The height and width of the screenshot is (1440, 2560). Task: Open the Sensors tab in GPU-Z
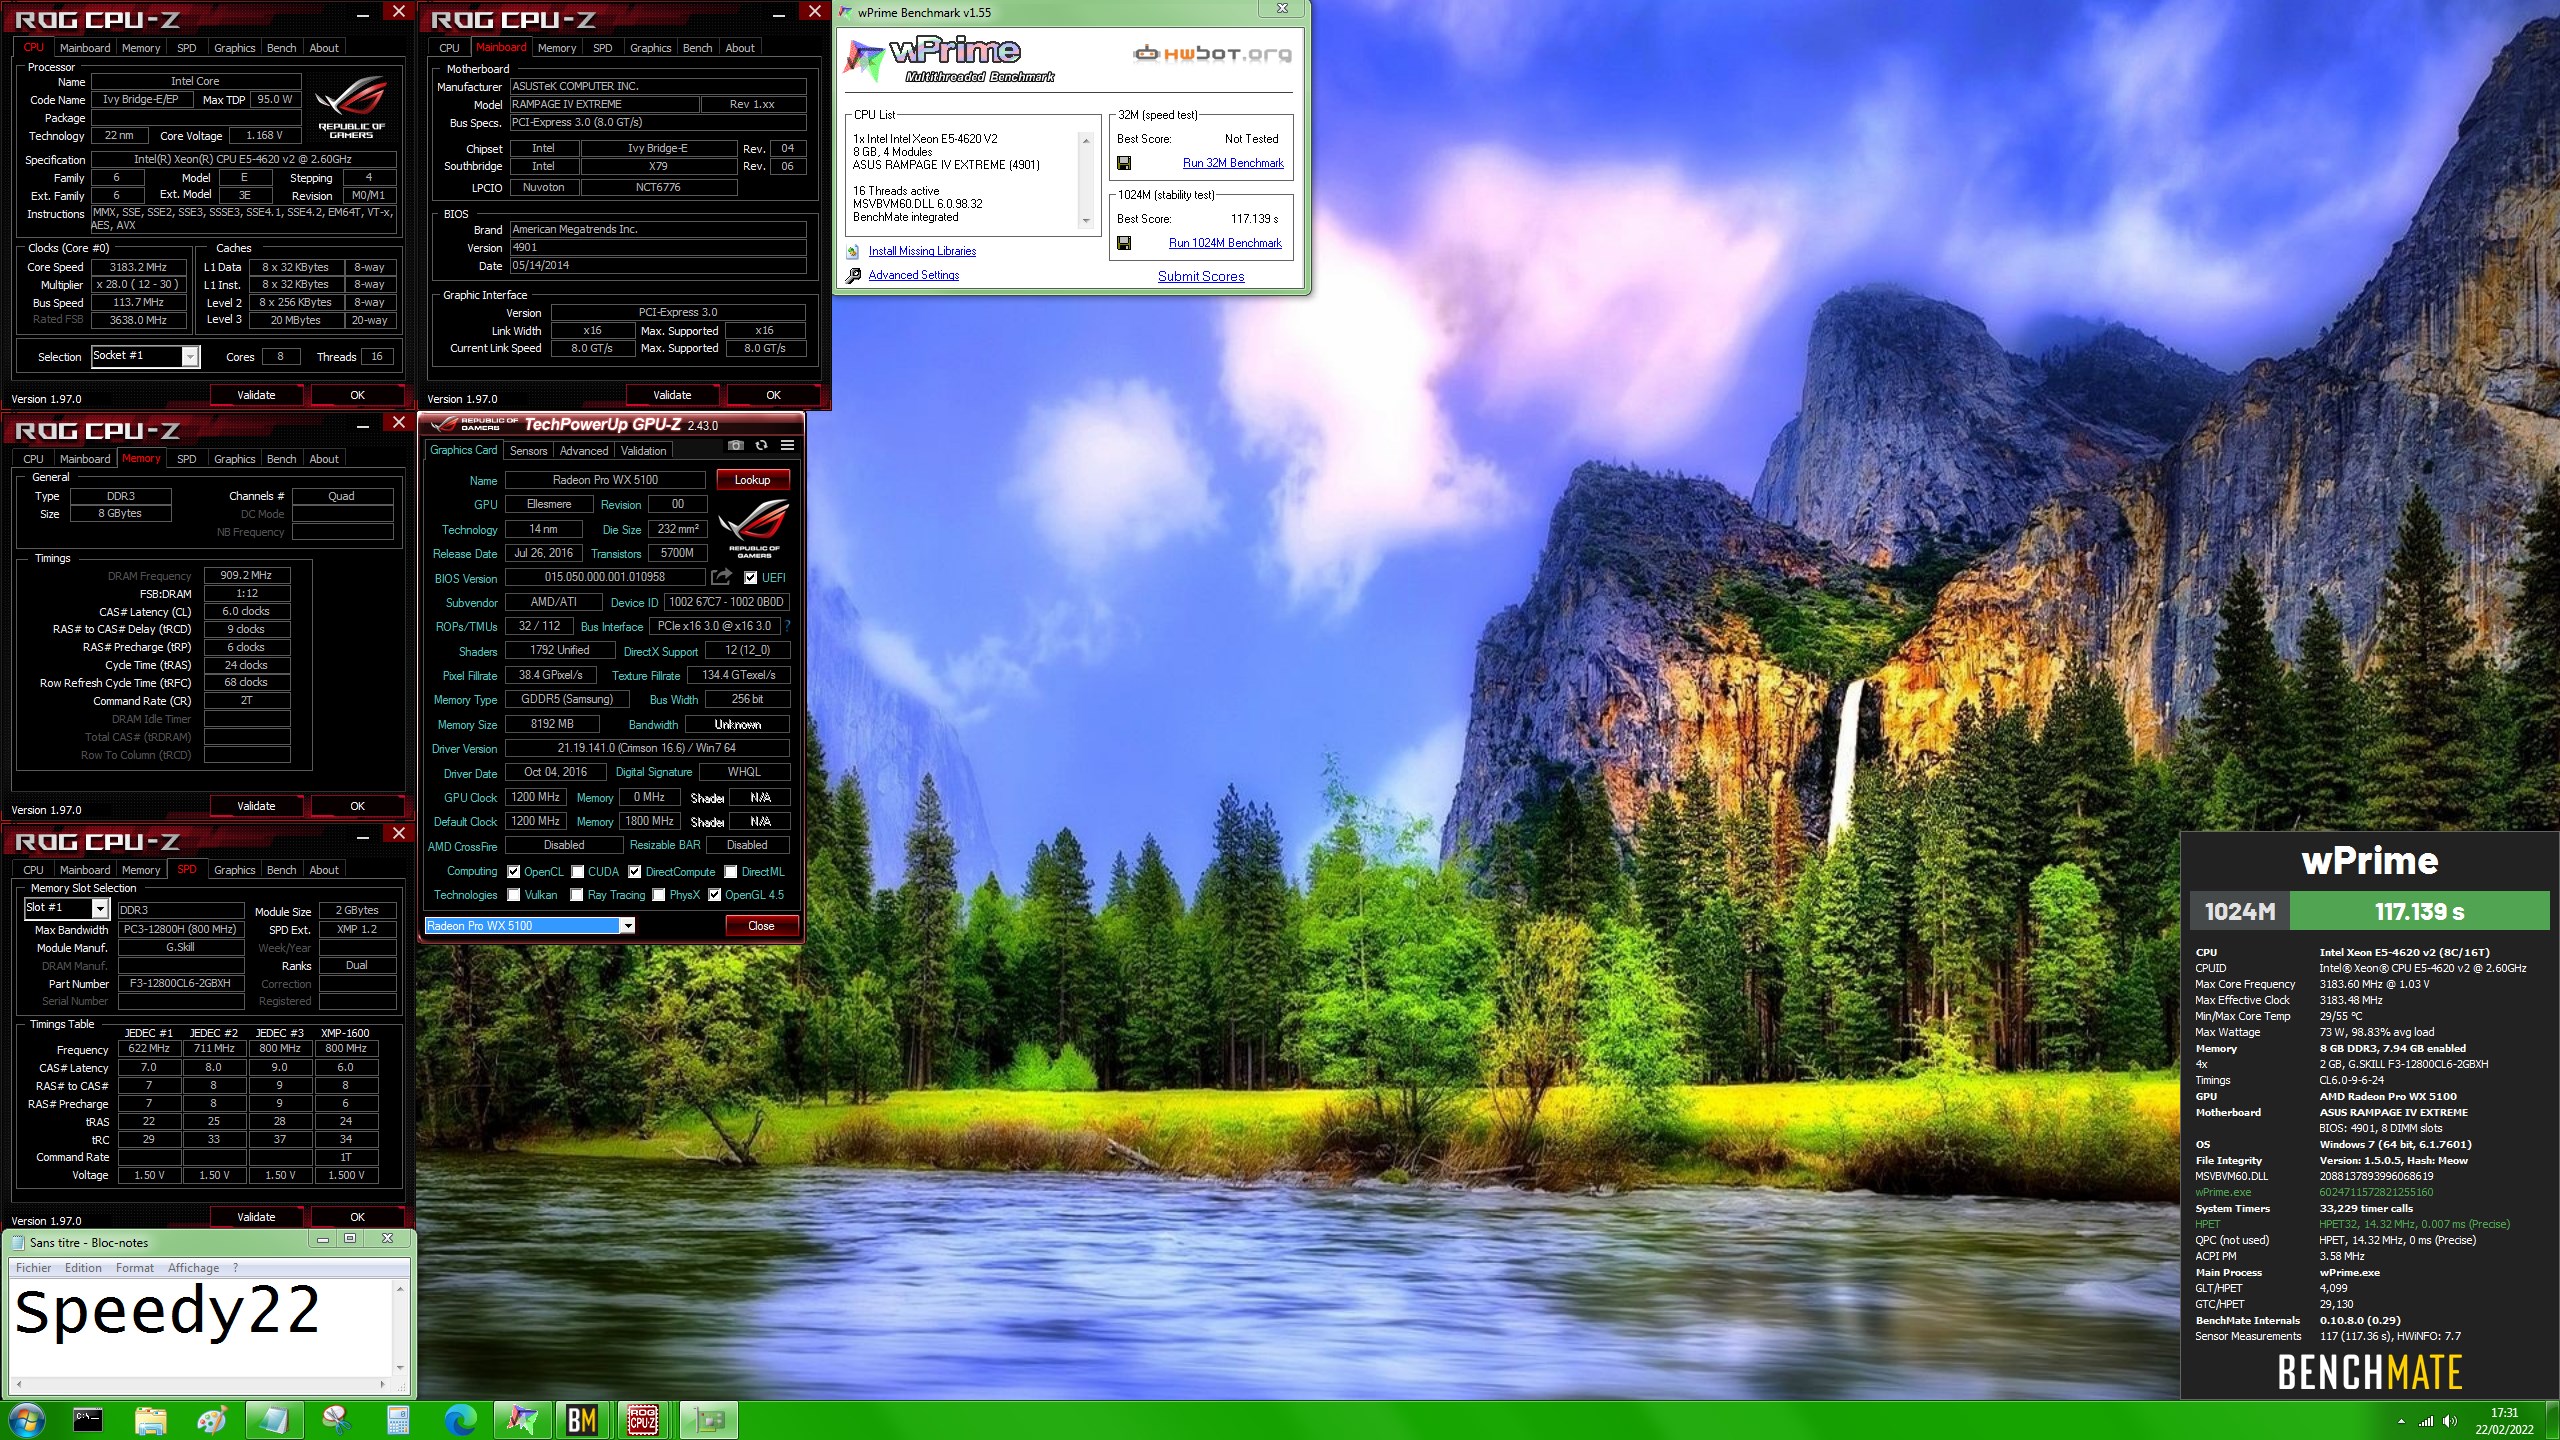(x=528, y=451)
